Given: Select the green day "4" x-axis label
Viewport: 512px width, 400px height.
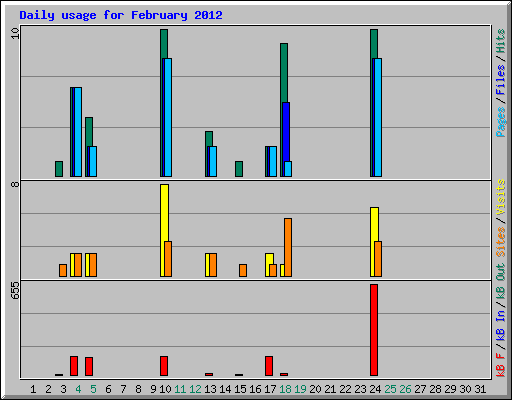Looking at the screenshot, I should coord(78,389).
